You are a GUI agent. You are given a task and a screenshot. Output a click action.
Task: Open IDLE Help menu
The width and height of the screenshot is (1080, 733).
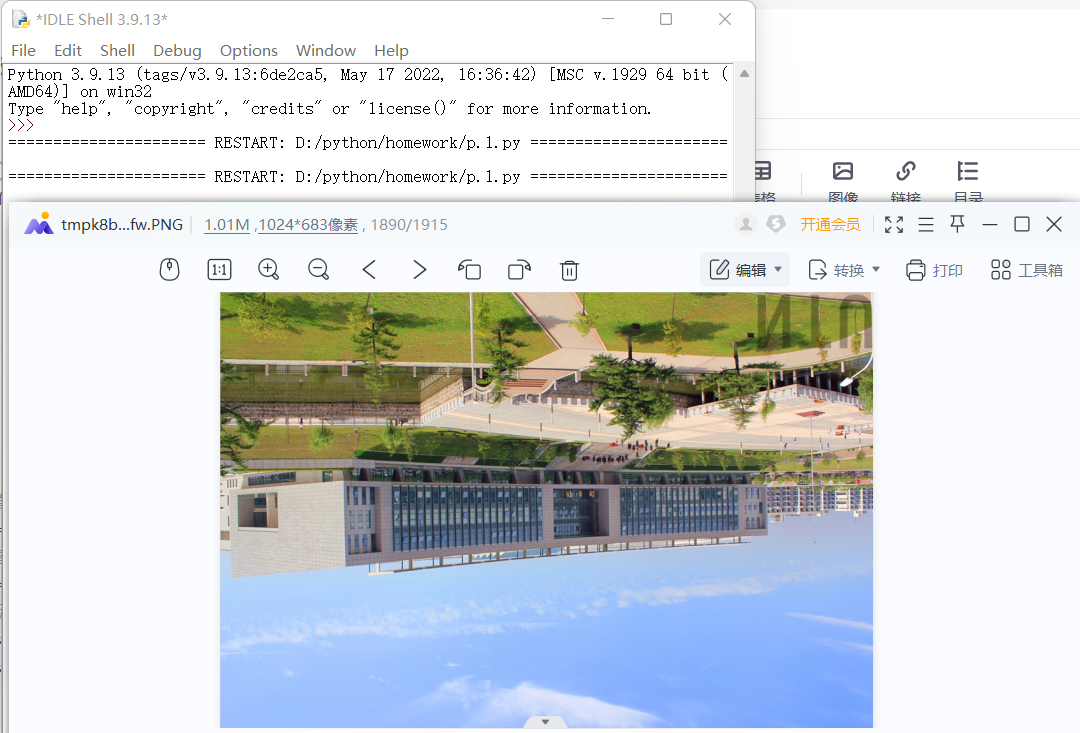[x=391, y=50]
